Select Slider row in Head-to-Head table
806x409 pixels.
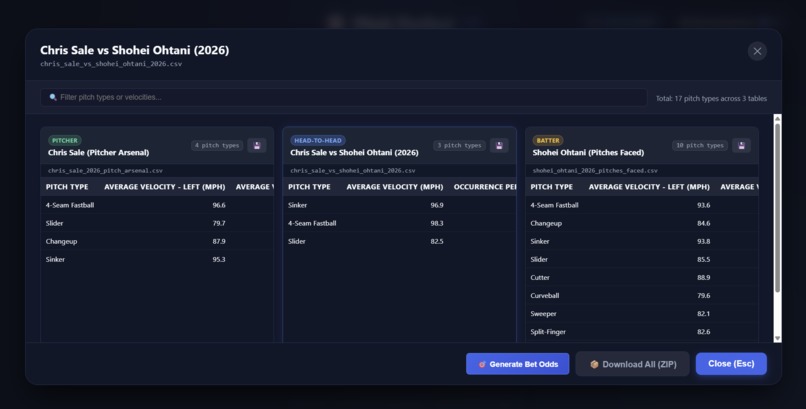tap(399, 241)
